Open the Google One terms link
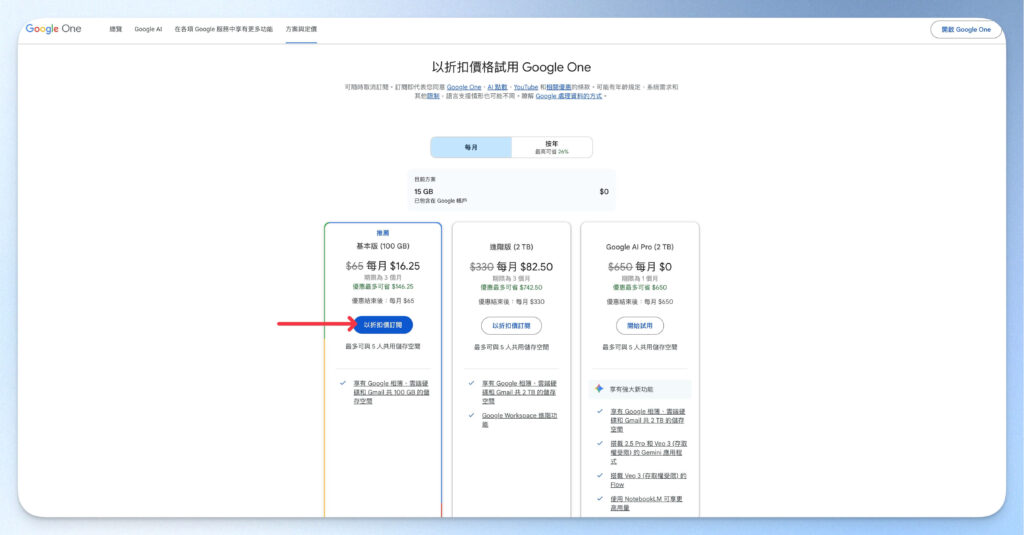The width and height of the screenshot is (1024, 535). point(464,87)
